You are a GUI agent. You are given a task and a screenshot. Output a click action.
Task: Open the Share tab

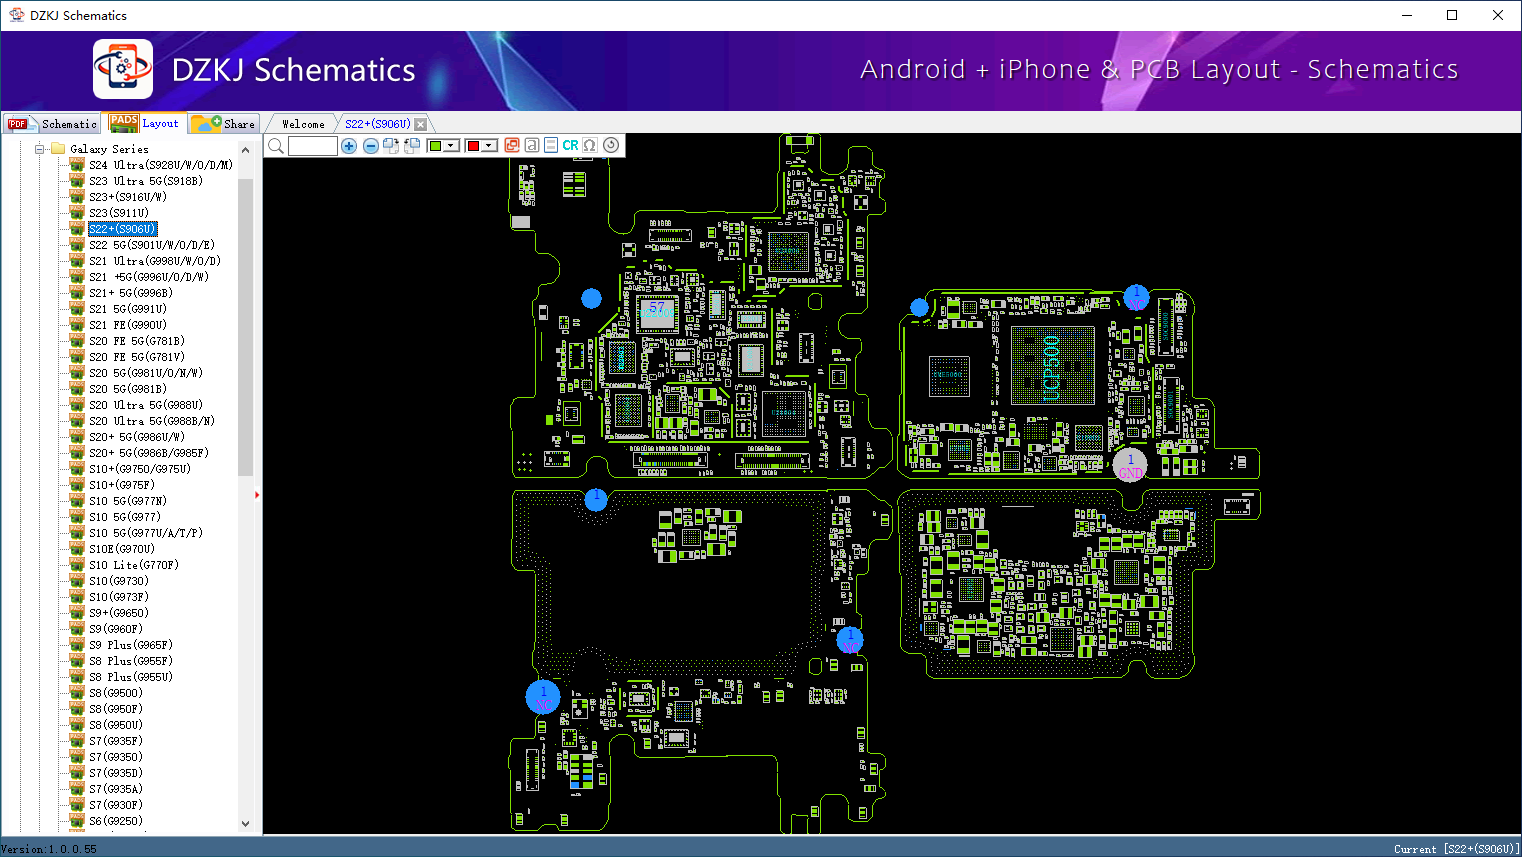[x=224, y=124]
